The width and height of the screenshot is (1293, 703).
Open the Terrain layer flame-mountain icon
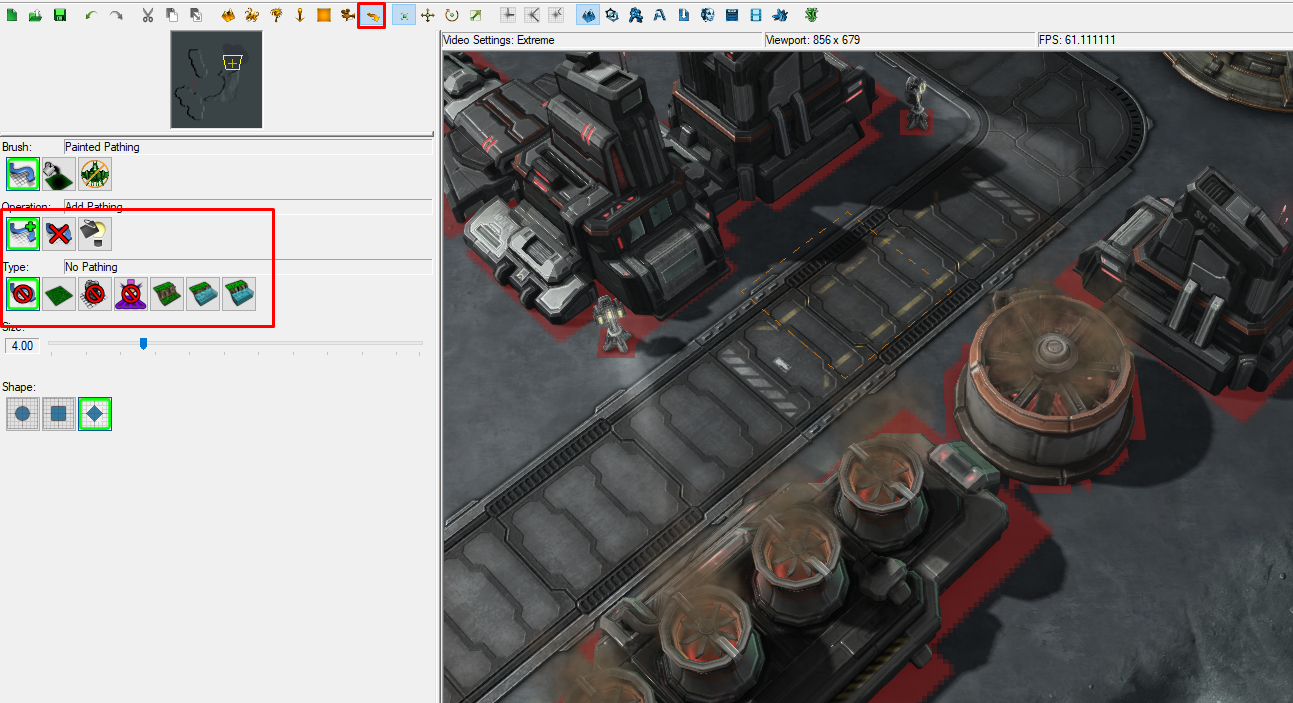pyautogui.click(x=228, y=15)
